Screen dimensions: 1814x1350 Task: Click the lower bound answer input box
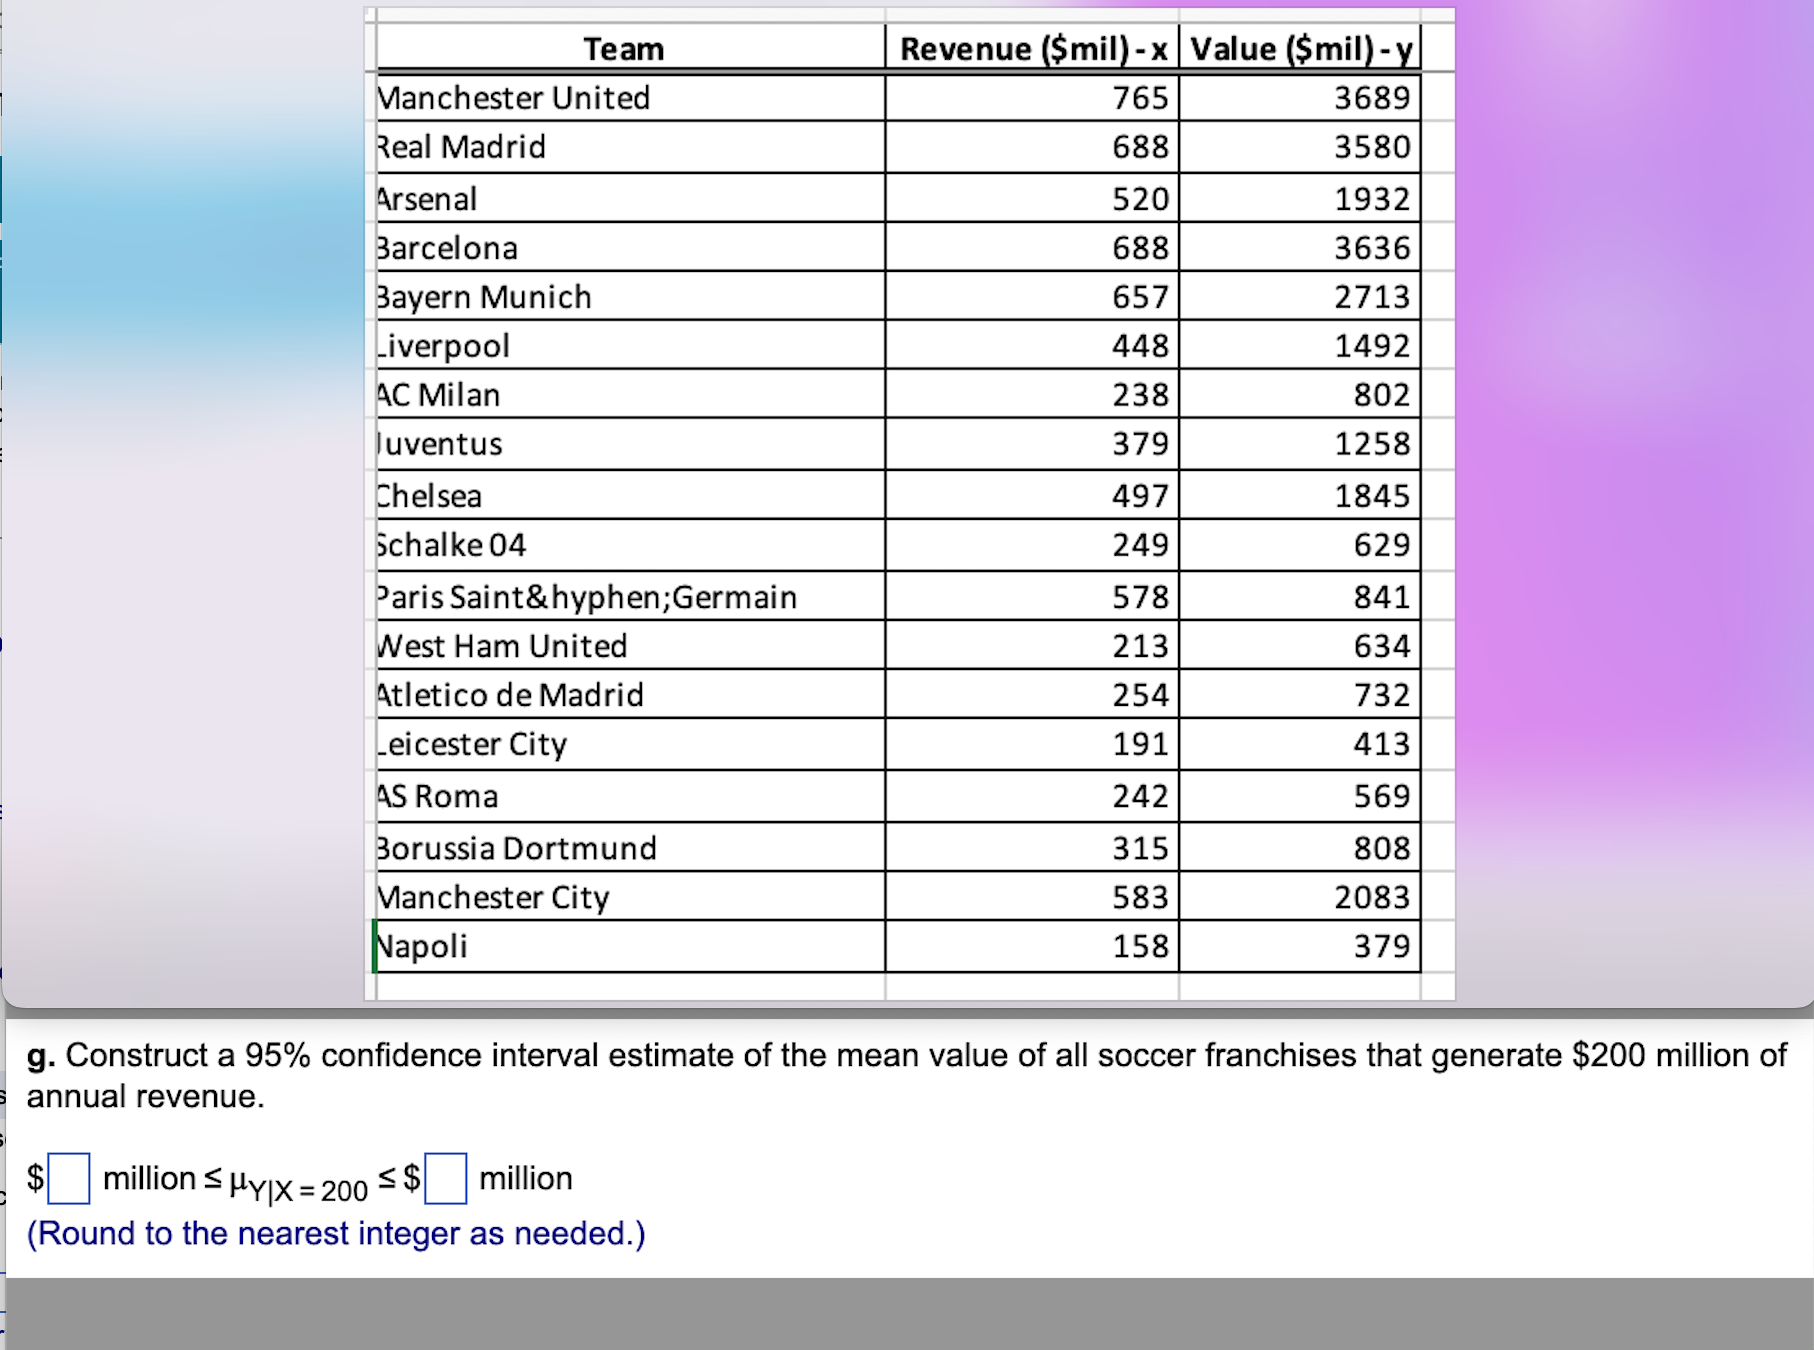[69, 1178]
